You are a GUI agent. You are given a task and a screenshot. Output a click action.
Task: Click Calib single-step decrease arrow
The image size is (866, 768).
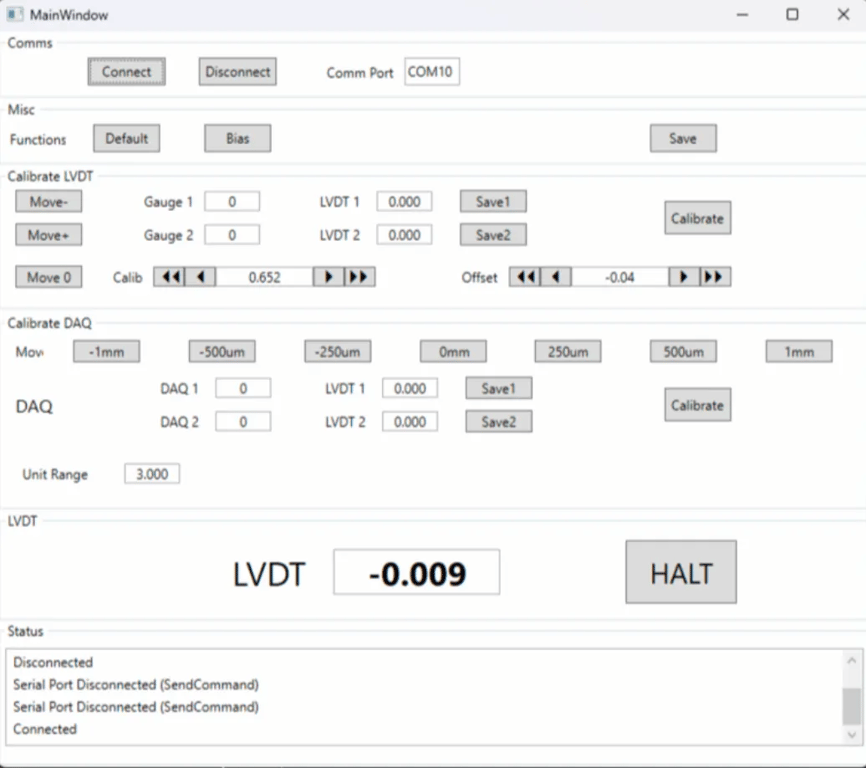point(200,277)
